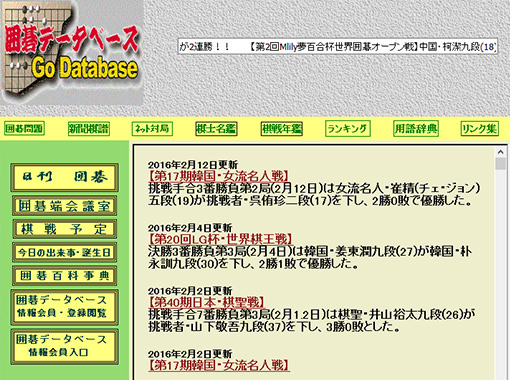Image resolution: width=510 pixels, height=380 pixels.
Task: Click the scrollbar up arrow in news frame
Action: pyautogui.click(x=500, y=152)
